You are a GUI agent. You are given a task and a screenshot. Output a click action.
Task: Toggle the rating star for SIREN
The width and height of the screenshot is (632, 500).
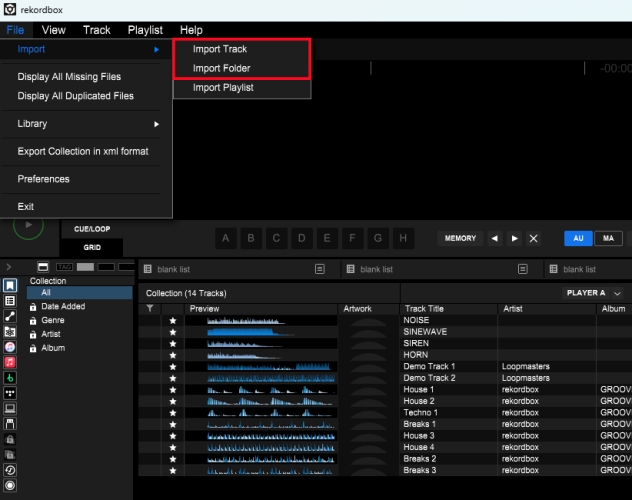[x=173, y=344]
